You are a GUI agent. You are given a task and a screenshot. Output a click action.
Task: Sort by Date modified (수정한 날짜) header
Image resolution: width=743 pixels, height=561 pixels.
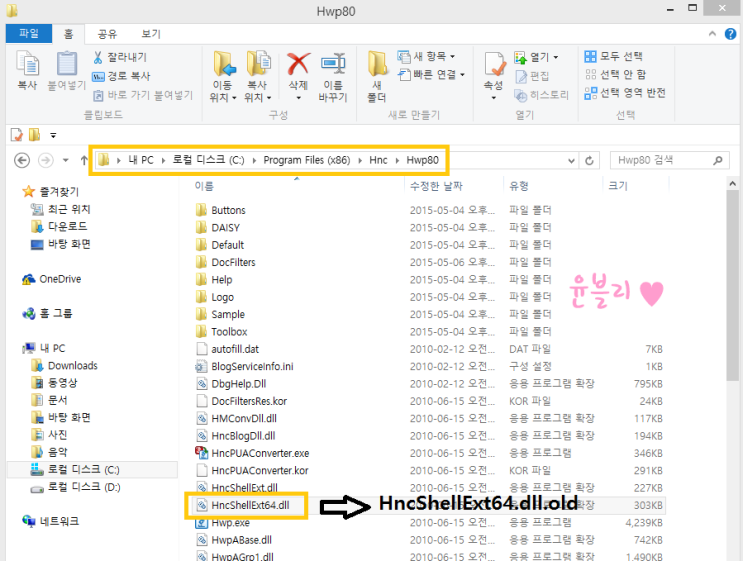click(435, 186)
